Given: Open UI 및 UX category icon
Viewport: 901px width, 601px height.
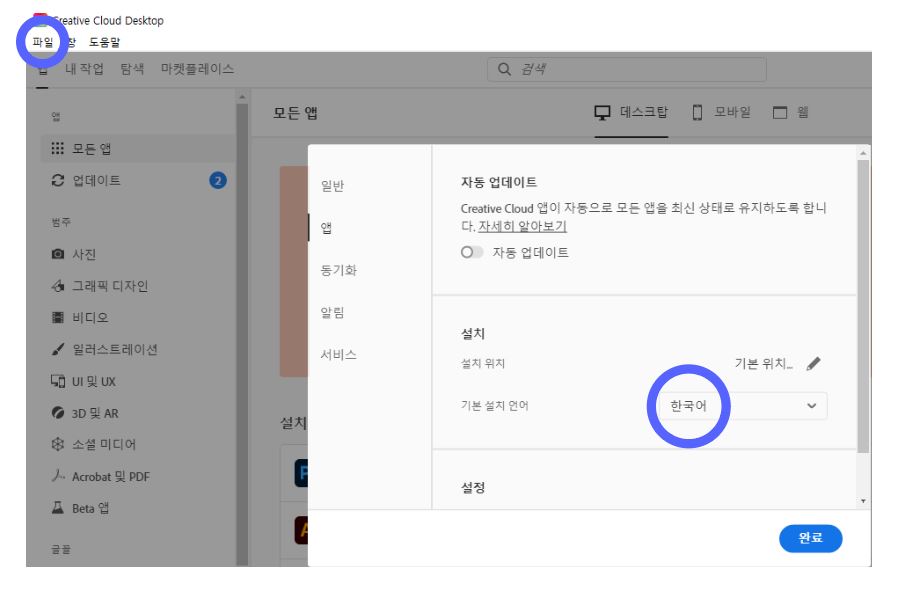Looking at the screenshot, I should coord(57,381).
